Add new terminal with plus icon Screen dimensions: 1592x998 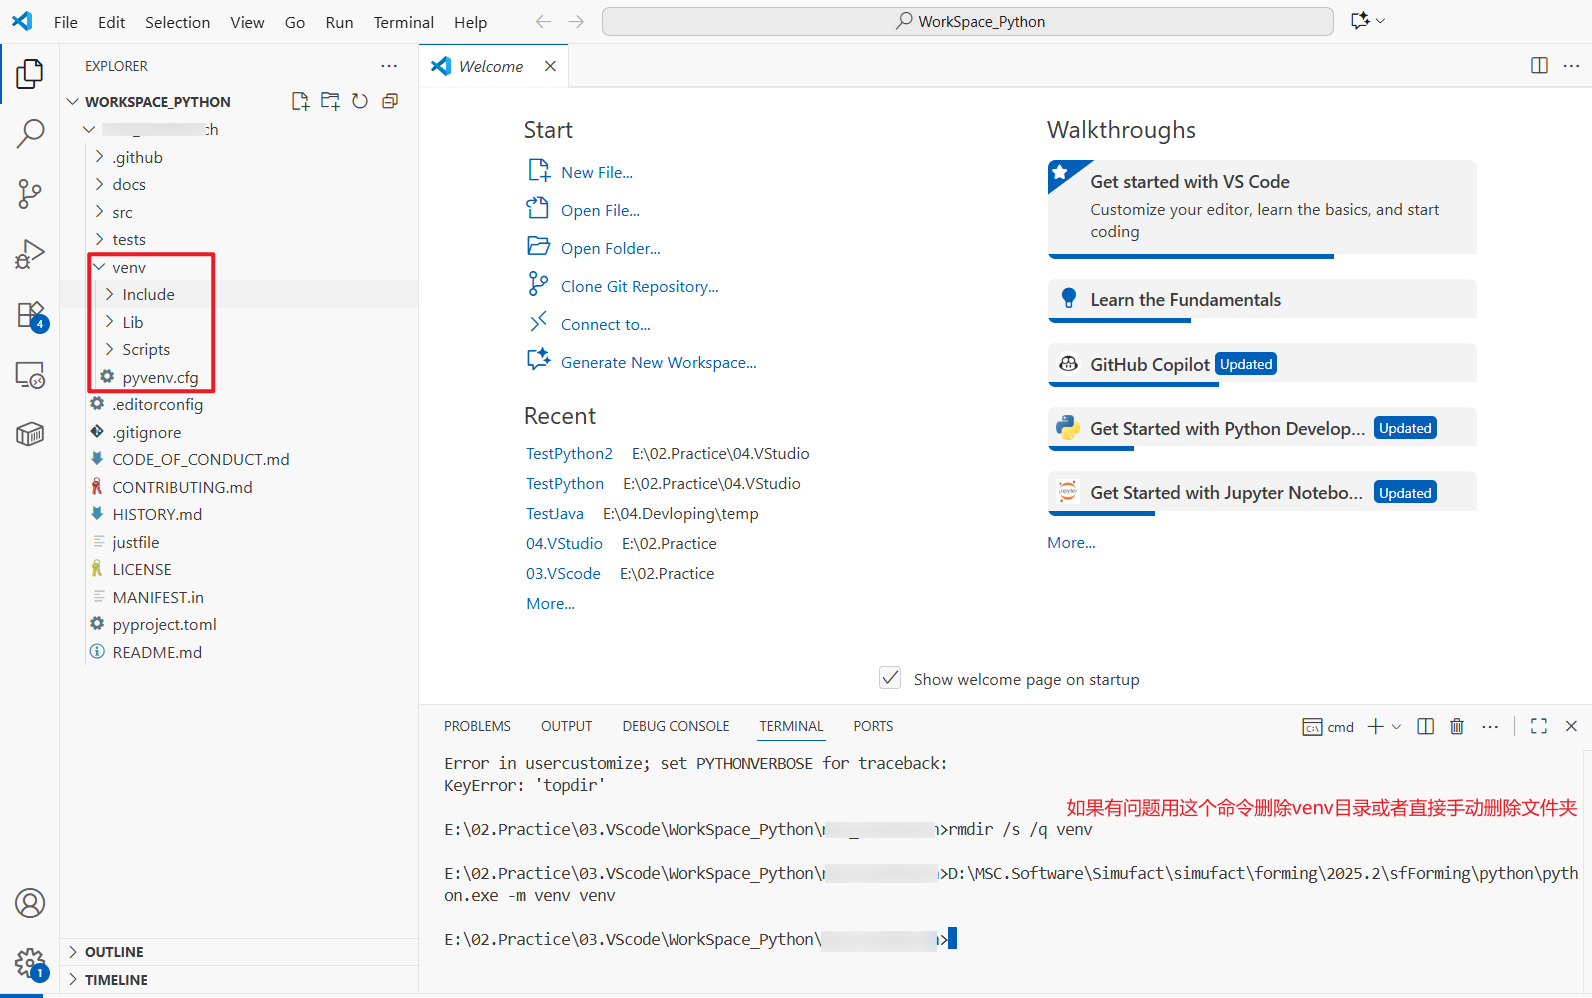[x=1376, y=726]
